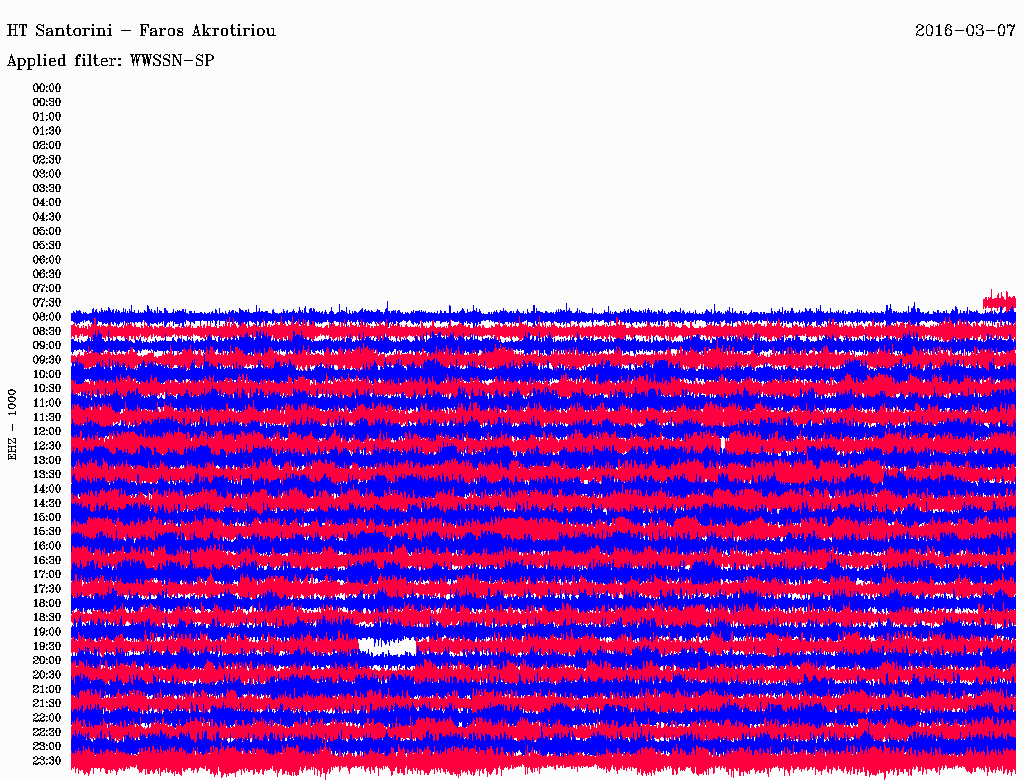1024x780 pixels.
Task: Click the white data gap in the 19:30 trace
Action: pos(387,647)
